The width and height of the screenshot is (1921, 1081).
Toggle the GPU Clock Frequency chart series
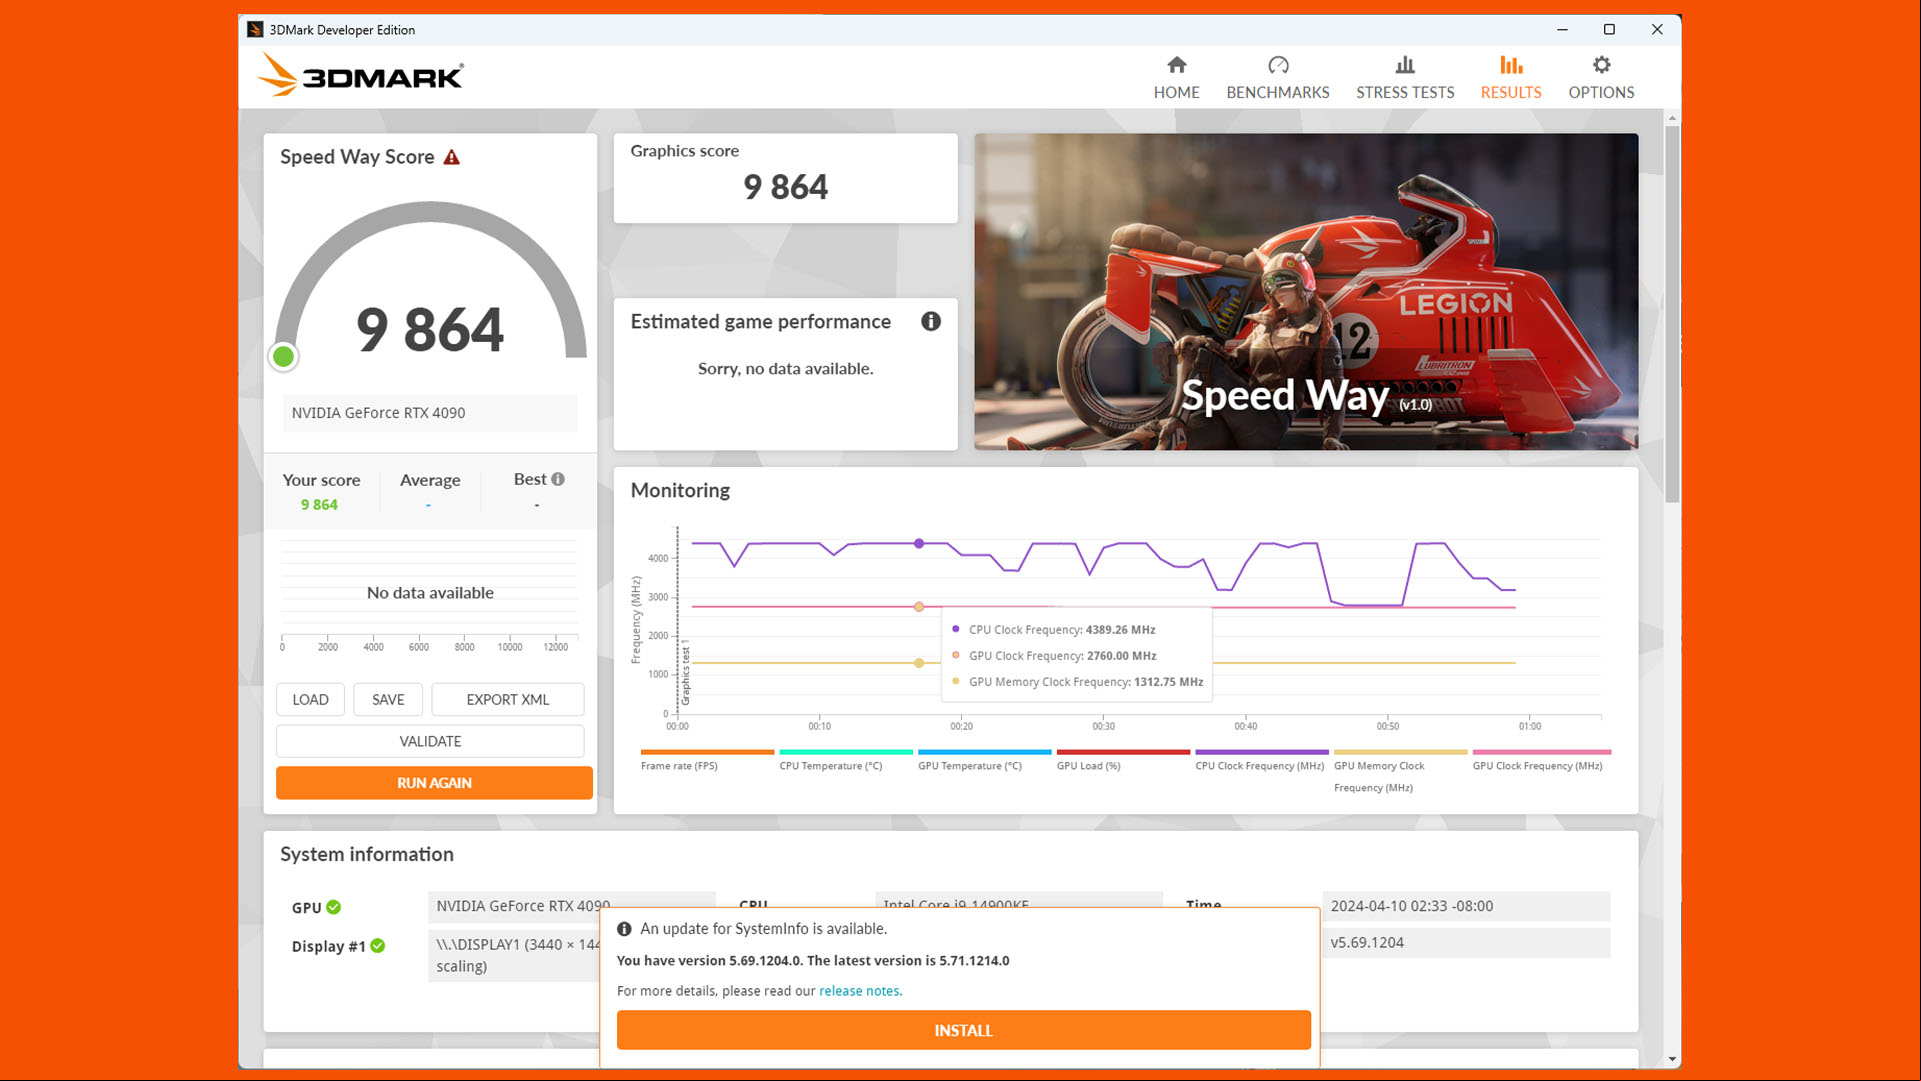point(1541,760)
